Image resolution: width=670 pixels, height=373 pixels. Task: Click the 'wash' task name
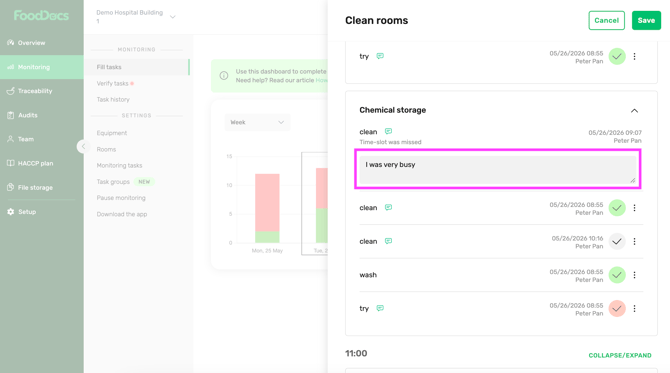(368, 275)
